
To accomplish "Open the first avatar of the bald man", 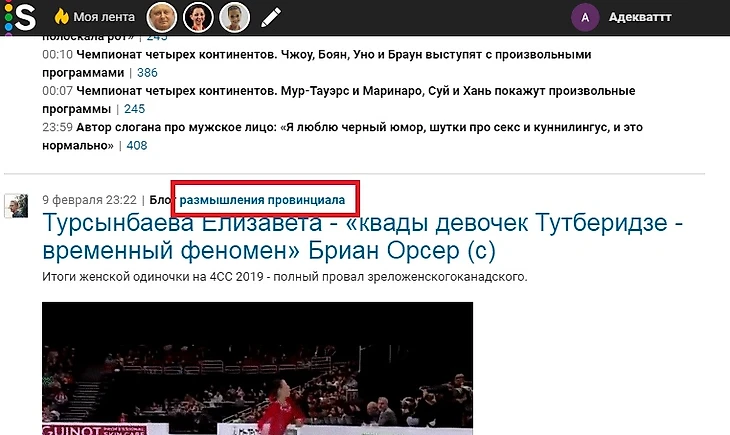I will coord(162,17).
